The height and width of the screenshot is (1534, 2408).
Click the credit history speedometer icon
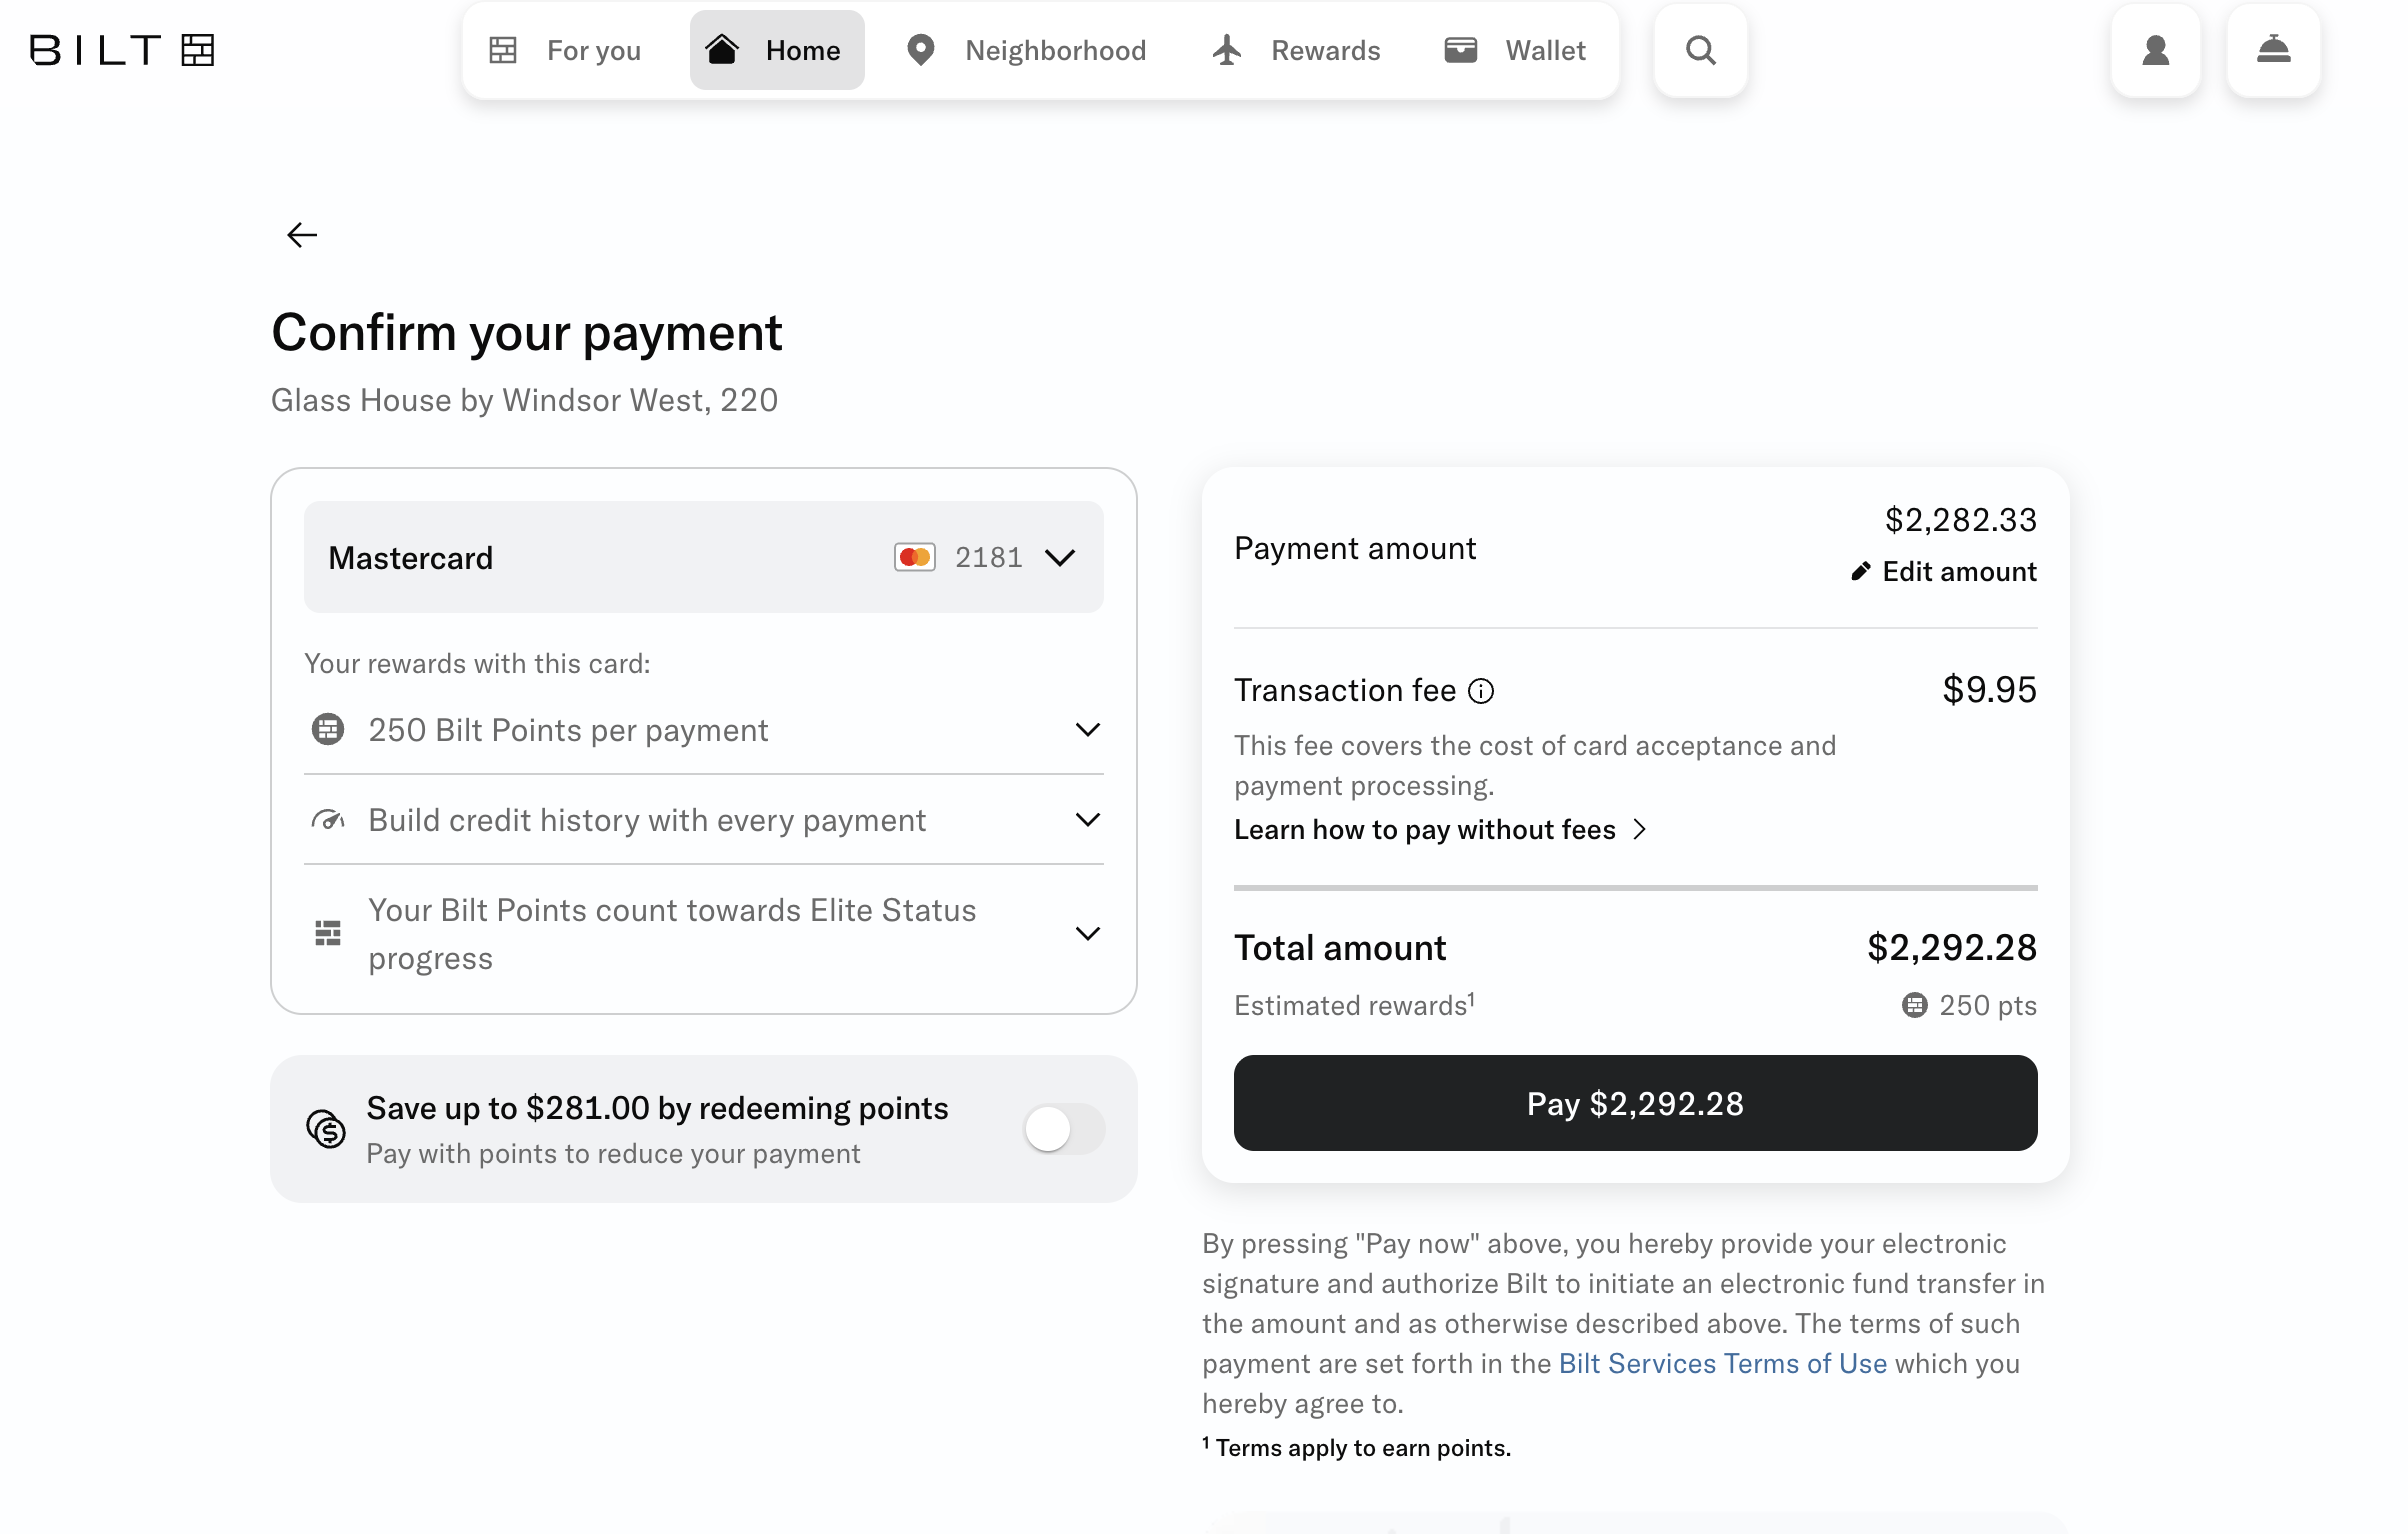click(x=327, y=819)
